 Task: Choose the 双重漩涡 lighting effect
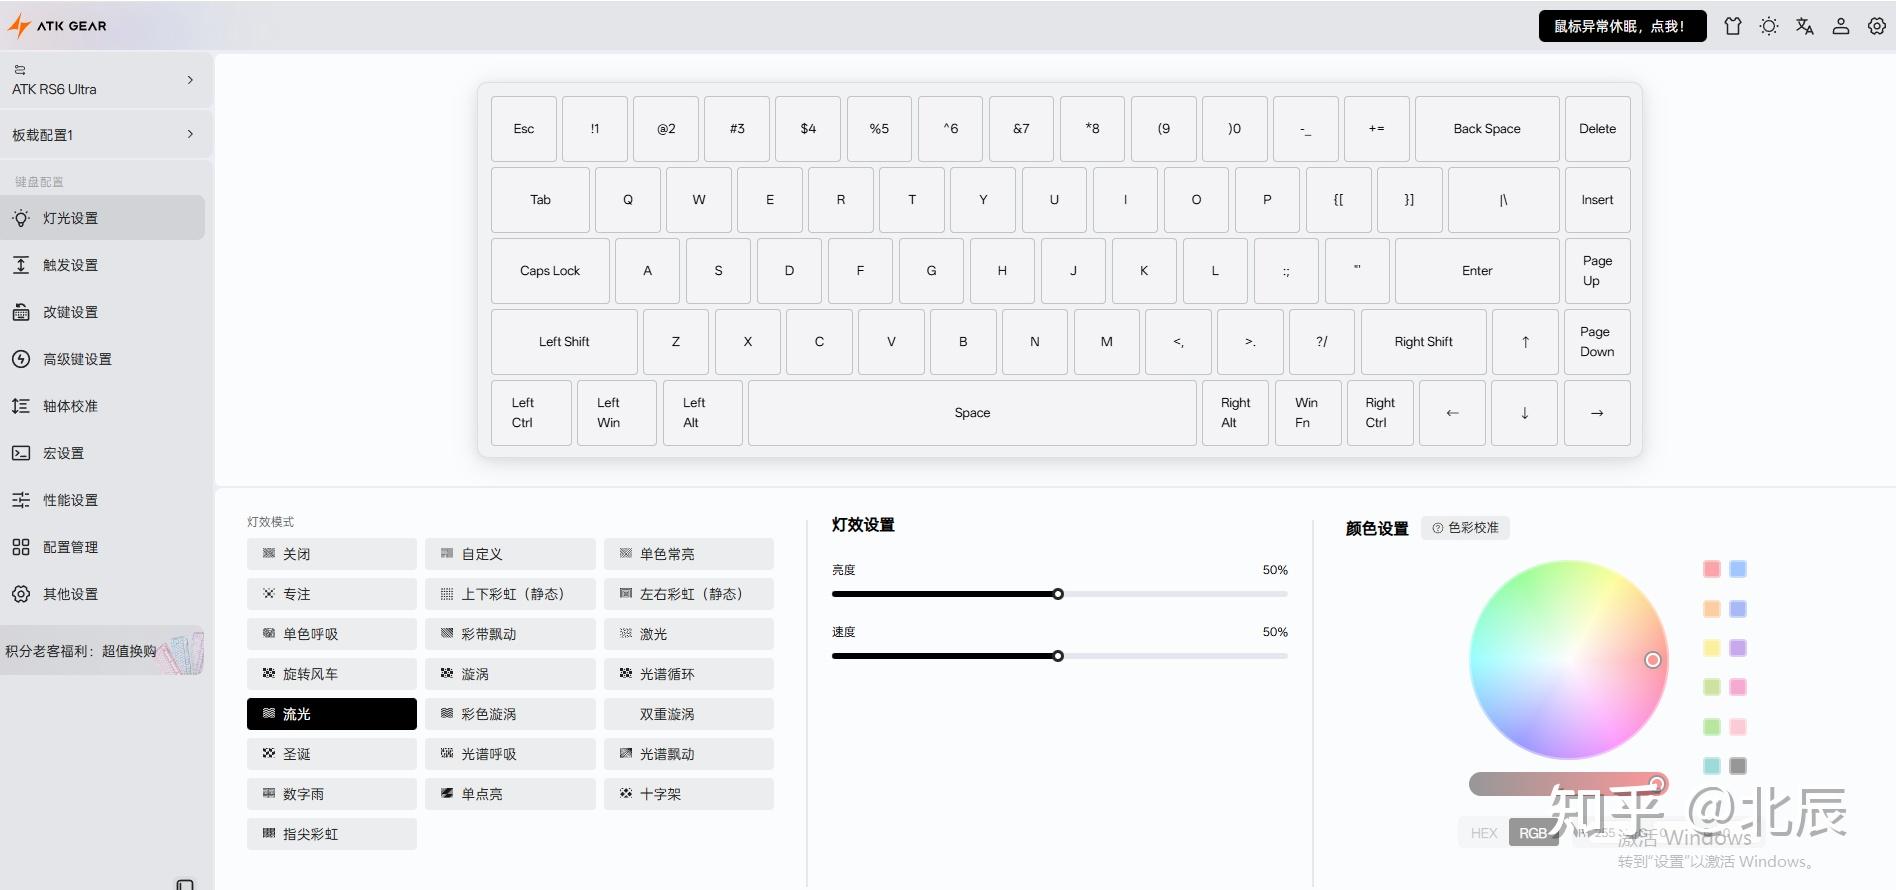click(689, 714)
